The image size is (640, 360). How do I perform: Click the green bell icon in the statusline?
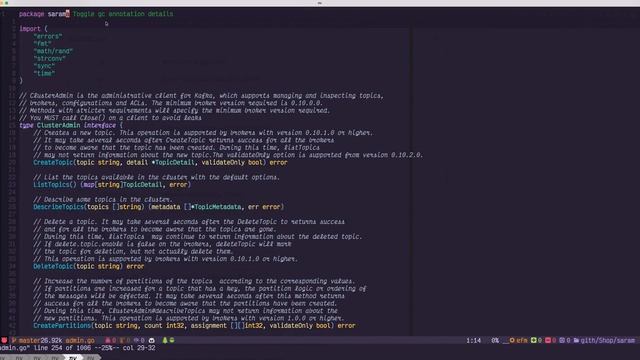165,340
